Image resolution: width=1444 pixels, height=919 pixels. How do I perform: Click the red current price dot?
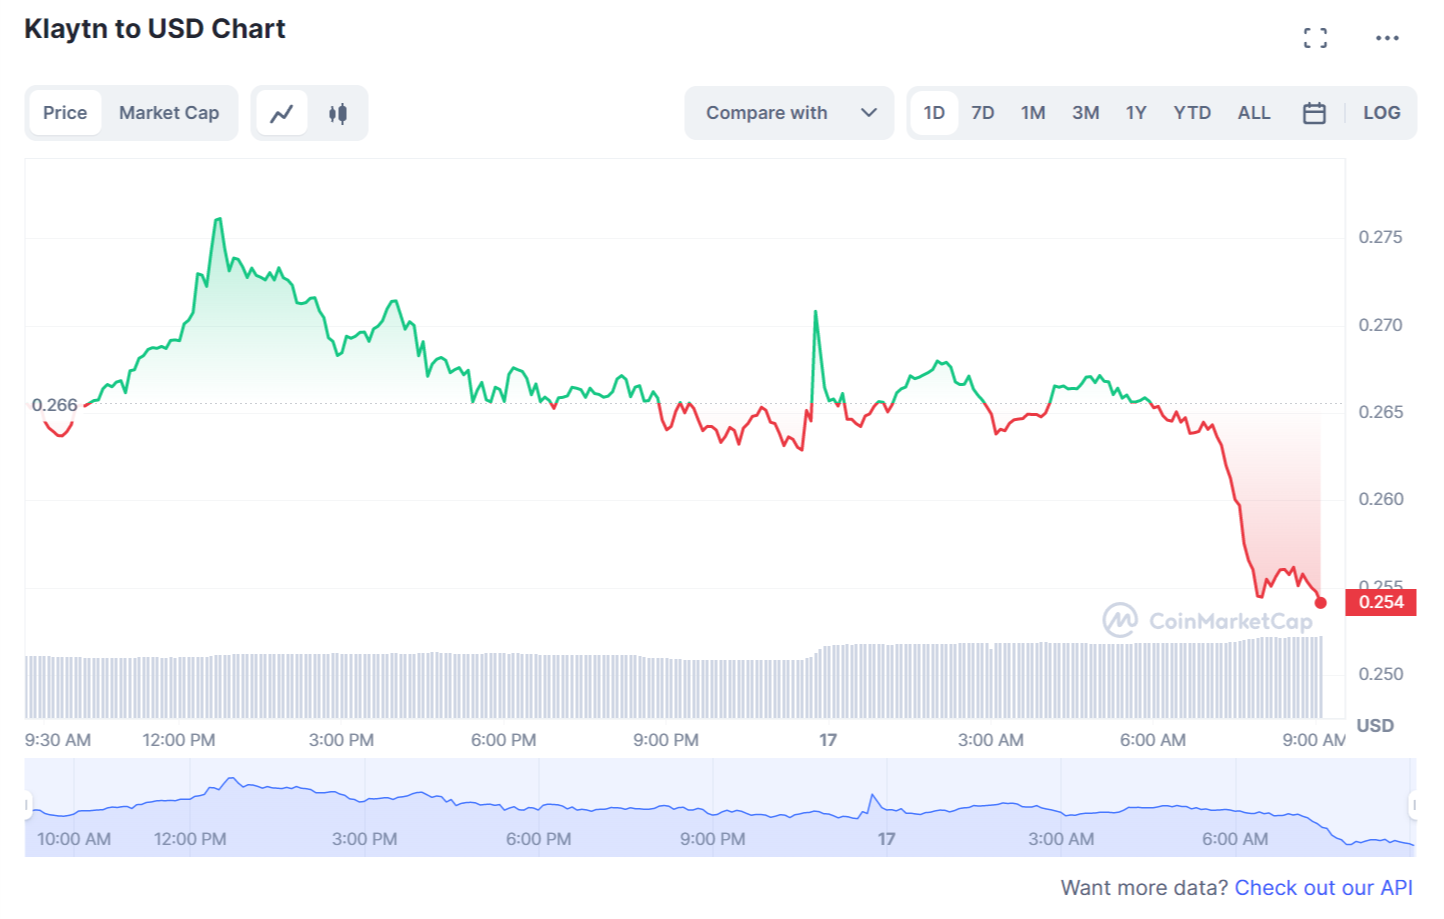click(1320, 602)
